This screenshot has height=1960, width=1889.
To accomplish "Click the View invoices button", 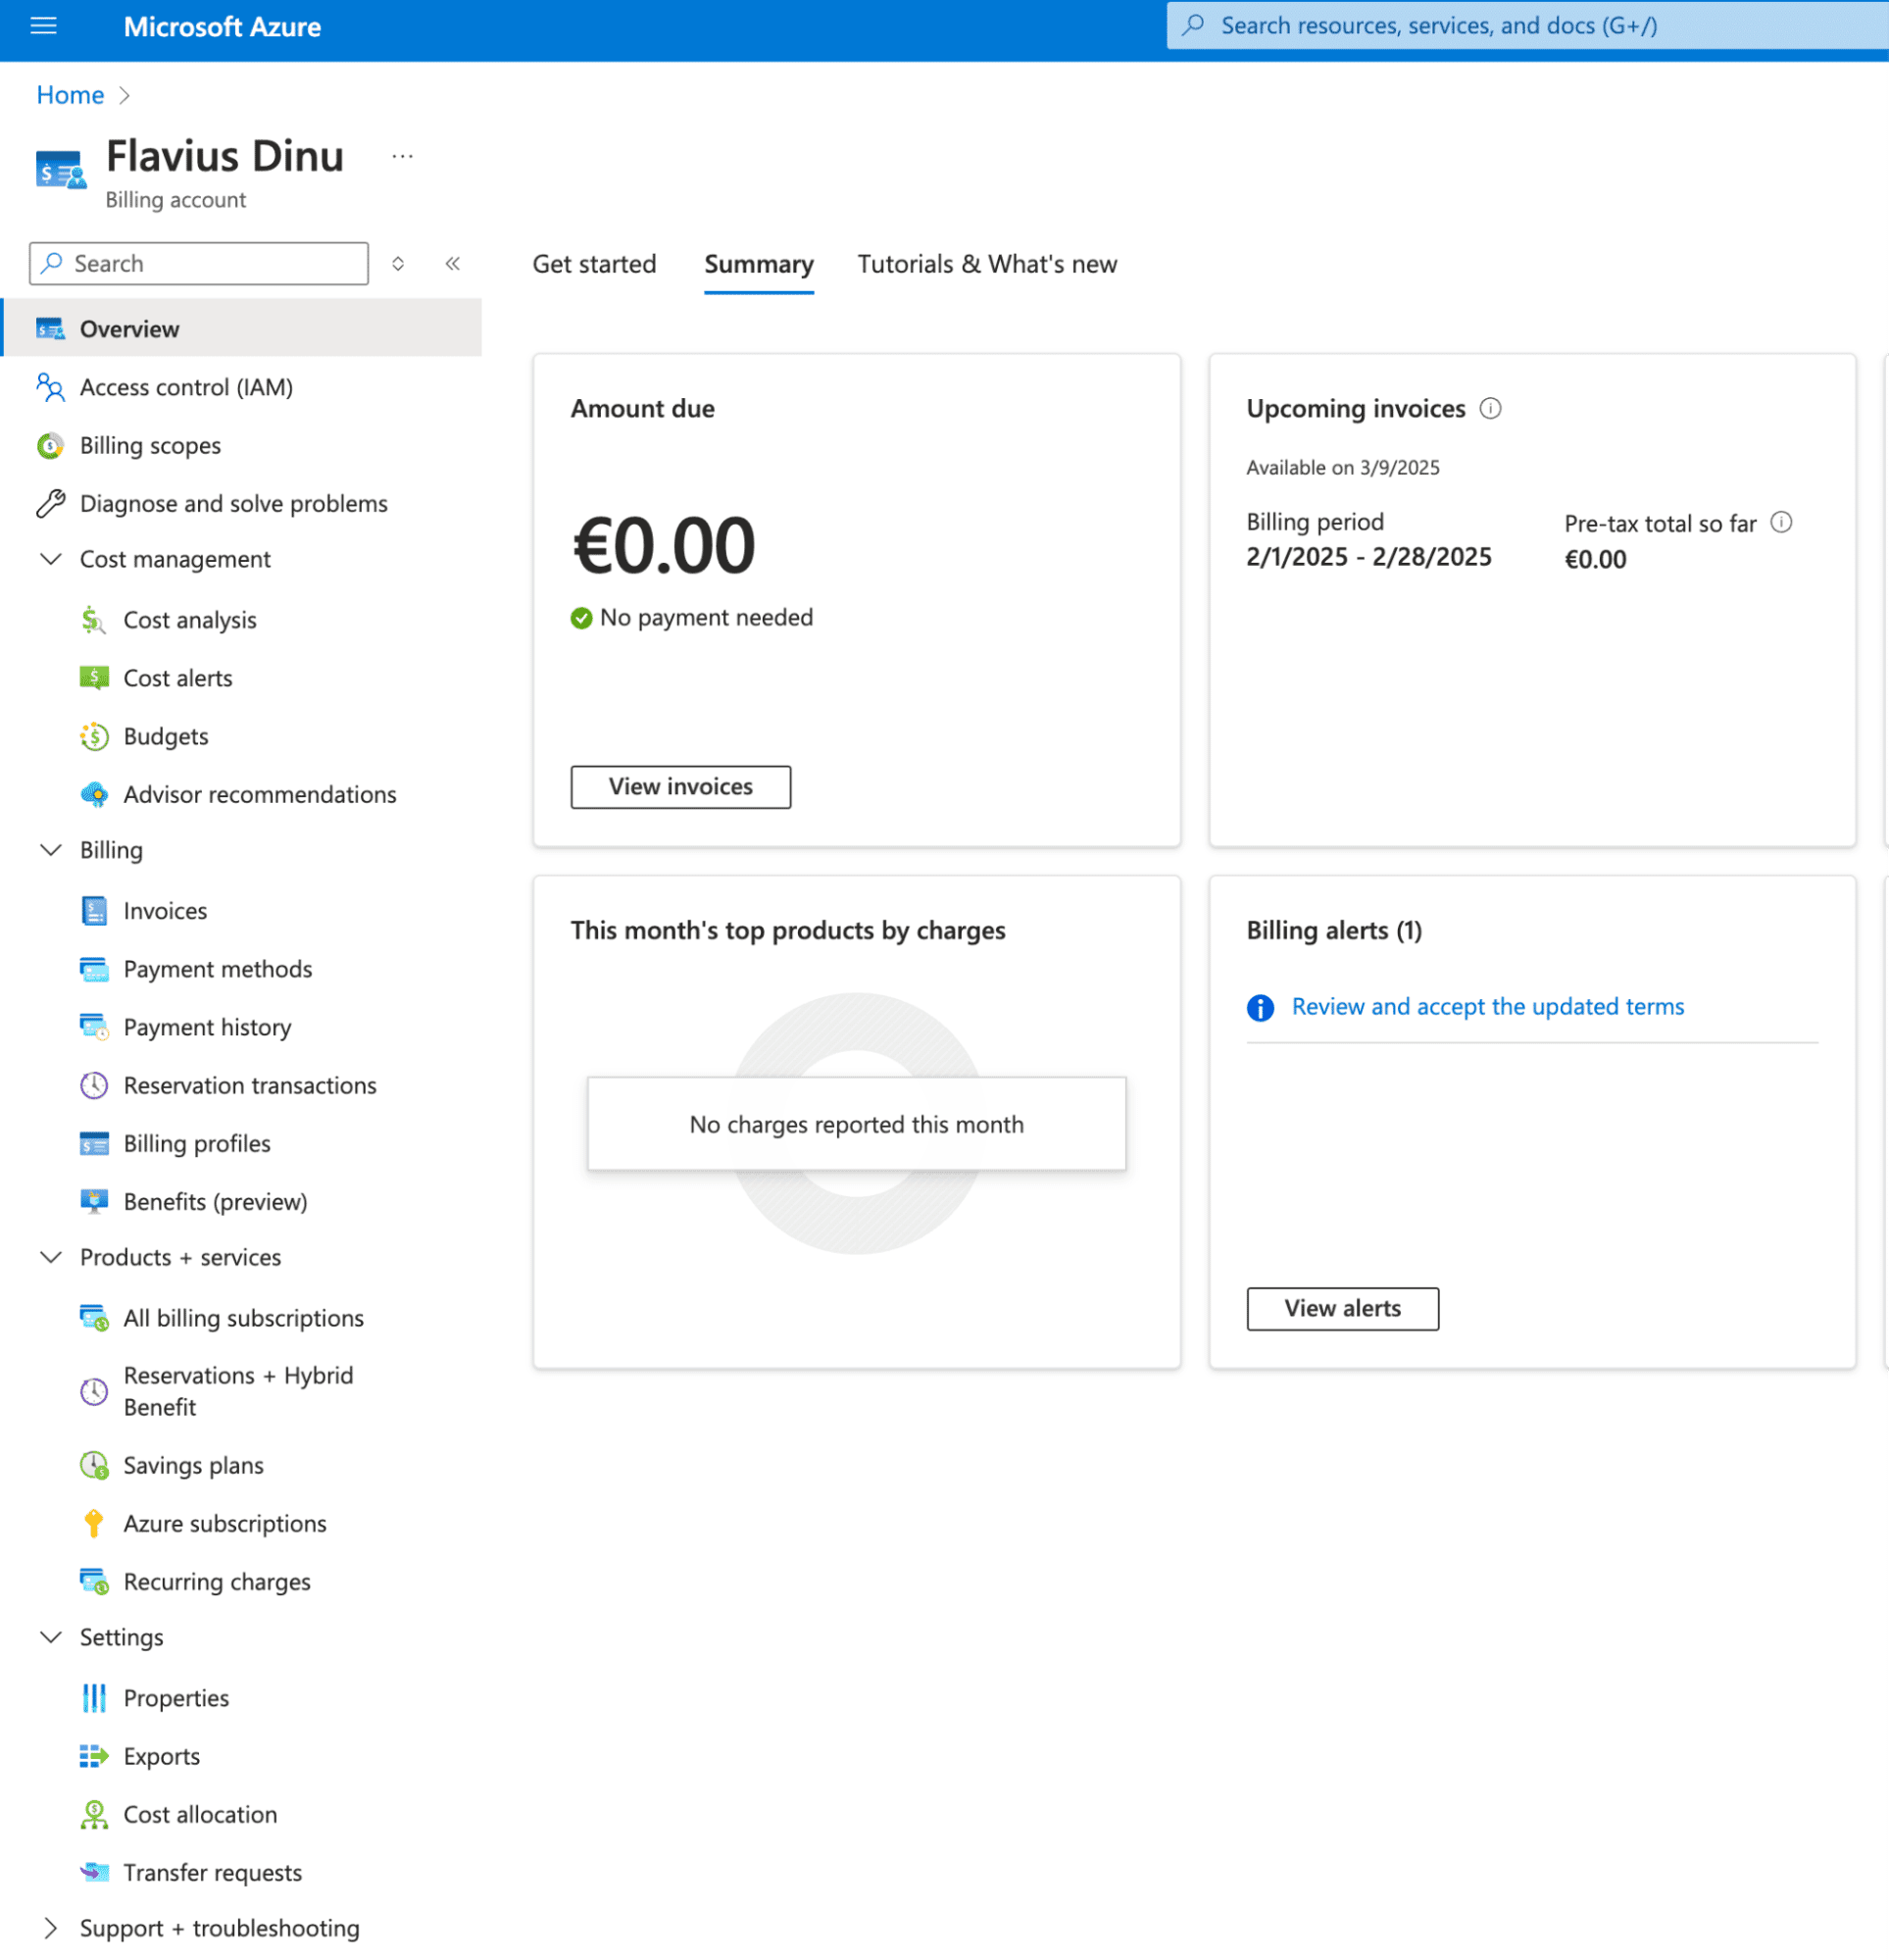I will [680, 787].
